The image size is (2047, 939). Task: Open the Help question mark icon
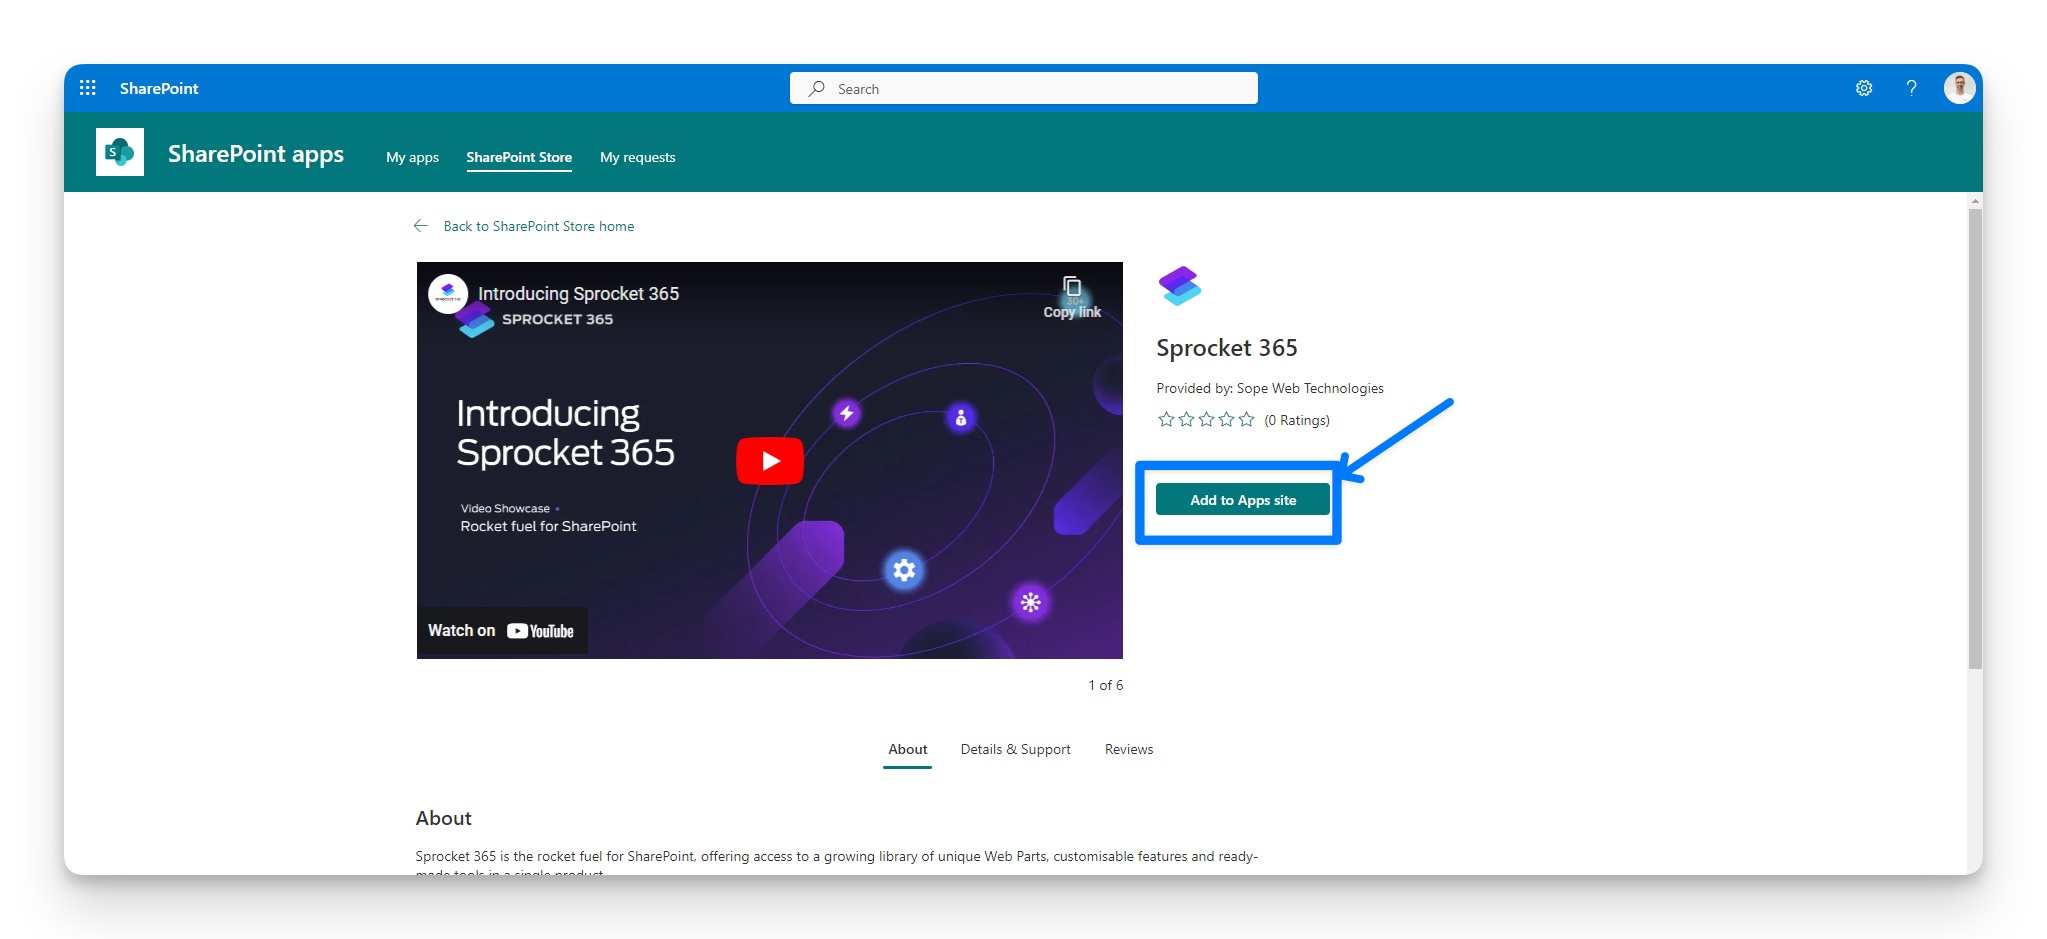point(1911,88)
